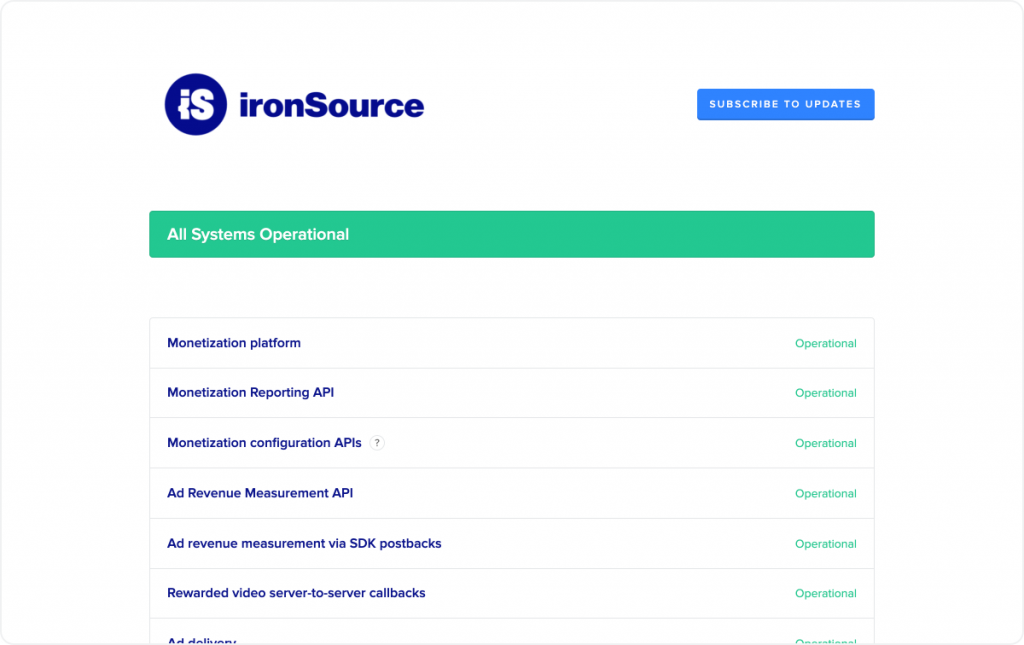Click Operational status for Ad Revenue Measurement API
The image size is (1024, 645).
click(826, 493)
